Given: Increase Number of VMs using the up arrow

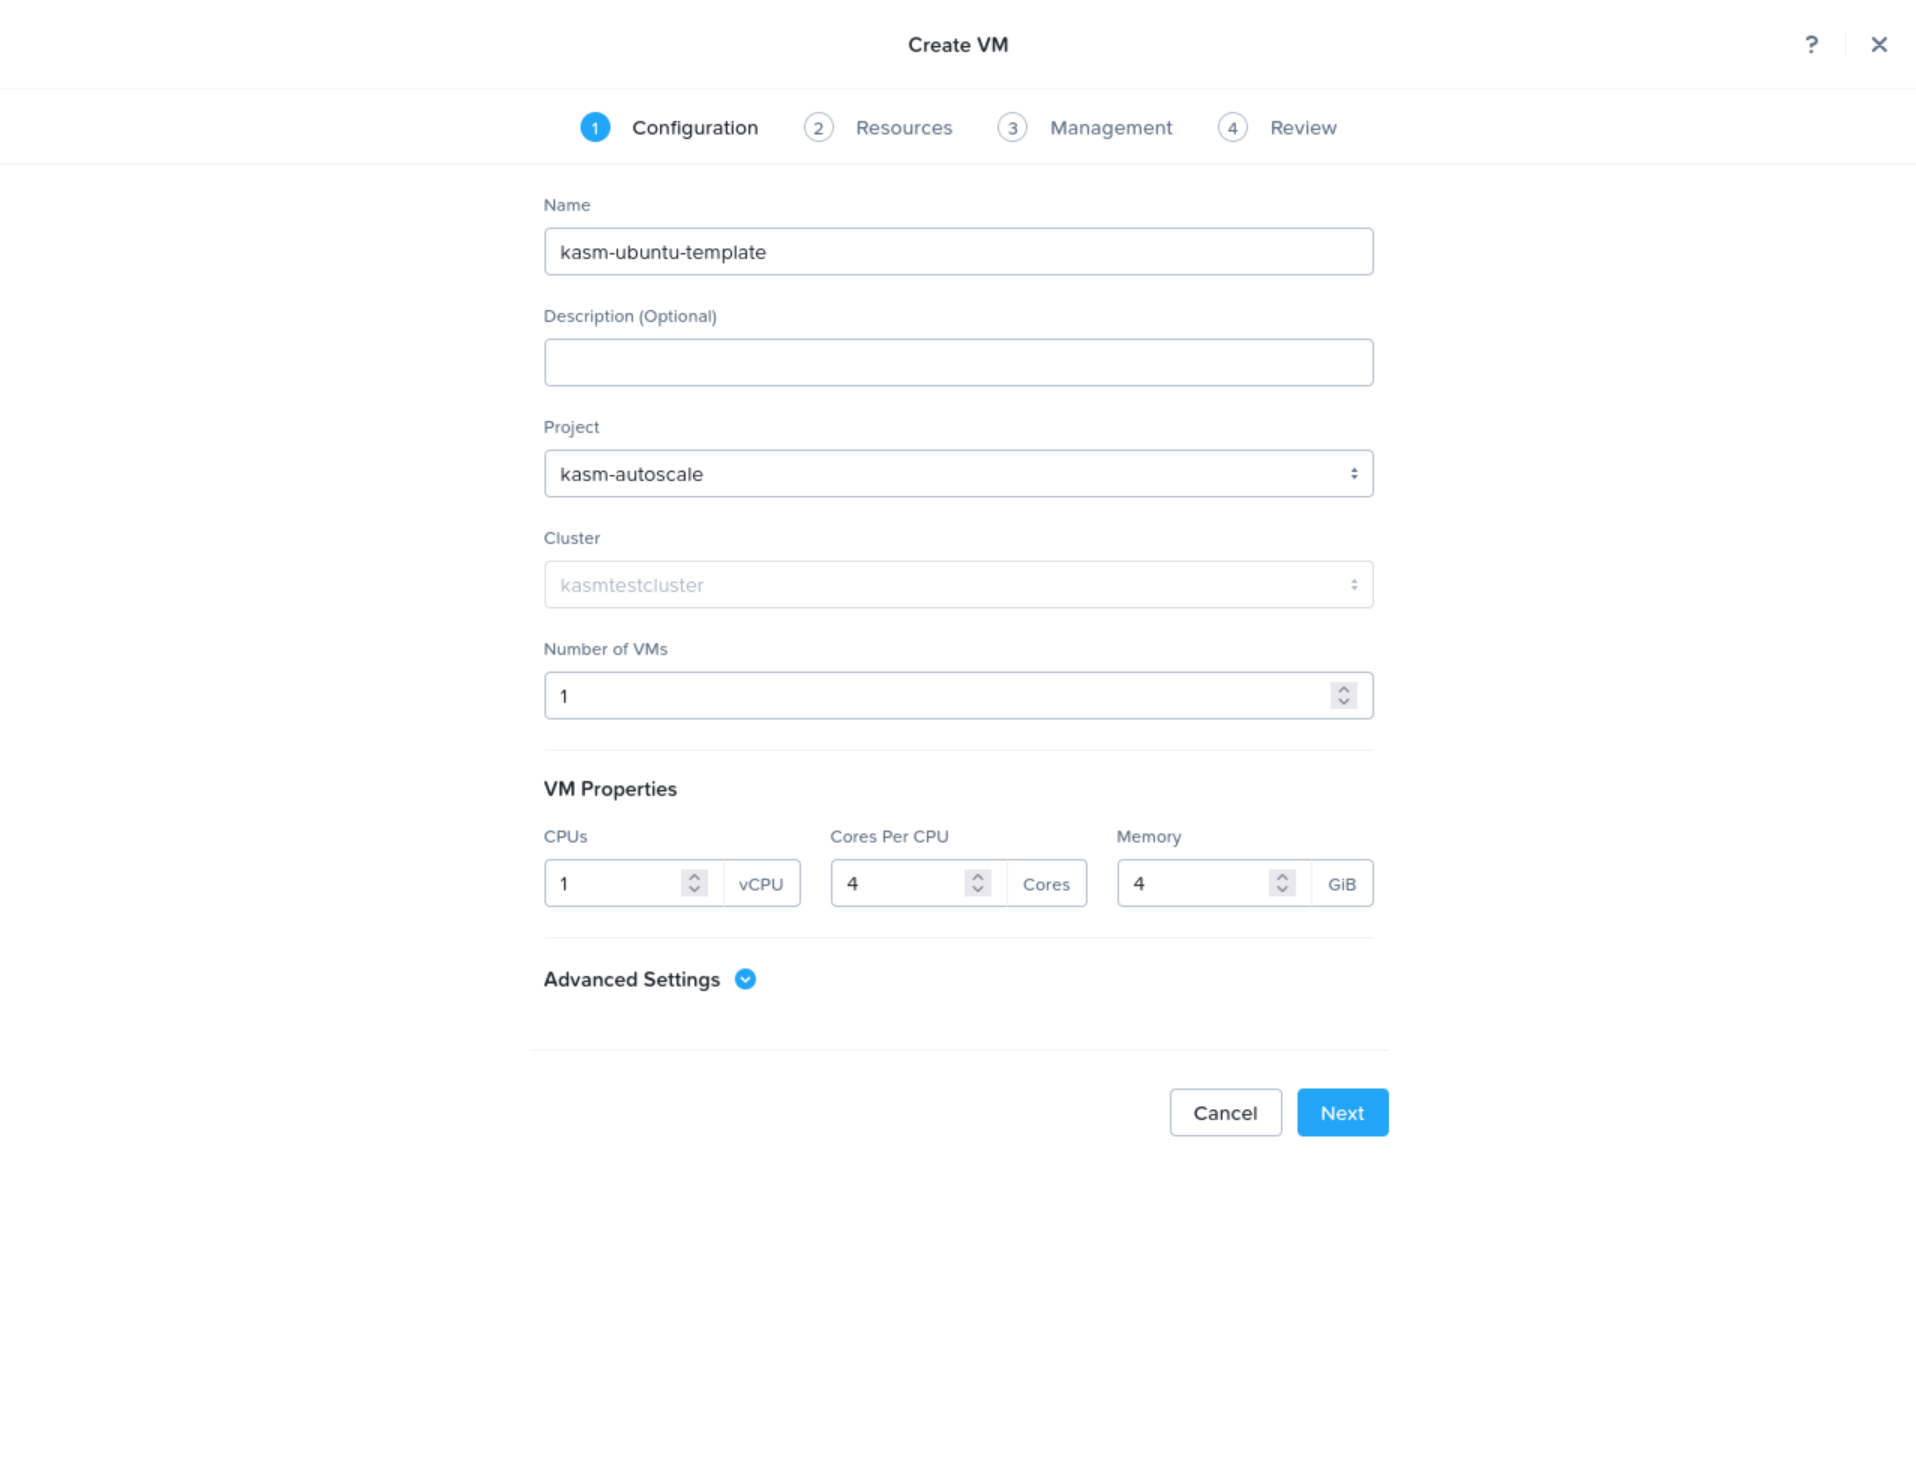Looking at the screenshot, I should (x=1343, y=688).
